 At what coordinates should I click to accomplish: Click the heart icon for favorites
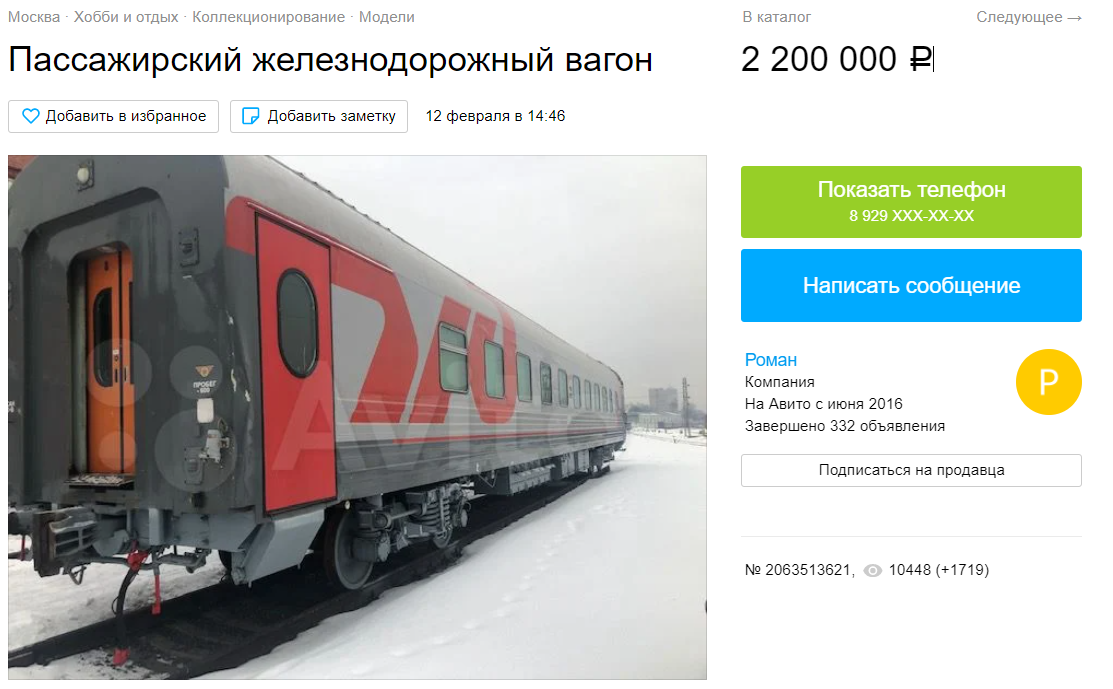point(31,116)
